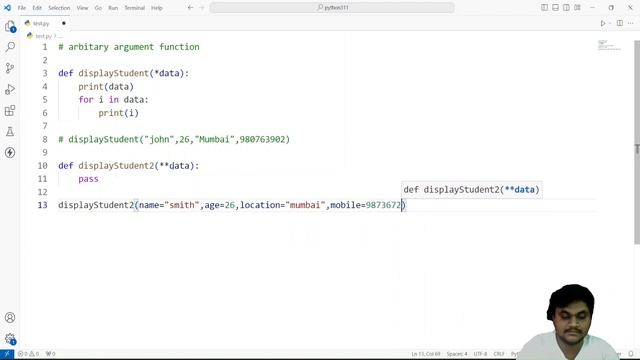Split the editor to the right
Image resolution: width=640 pixels, height=360 pixels.
coord(620,23)
